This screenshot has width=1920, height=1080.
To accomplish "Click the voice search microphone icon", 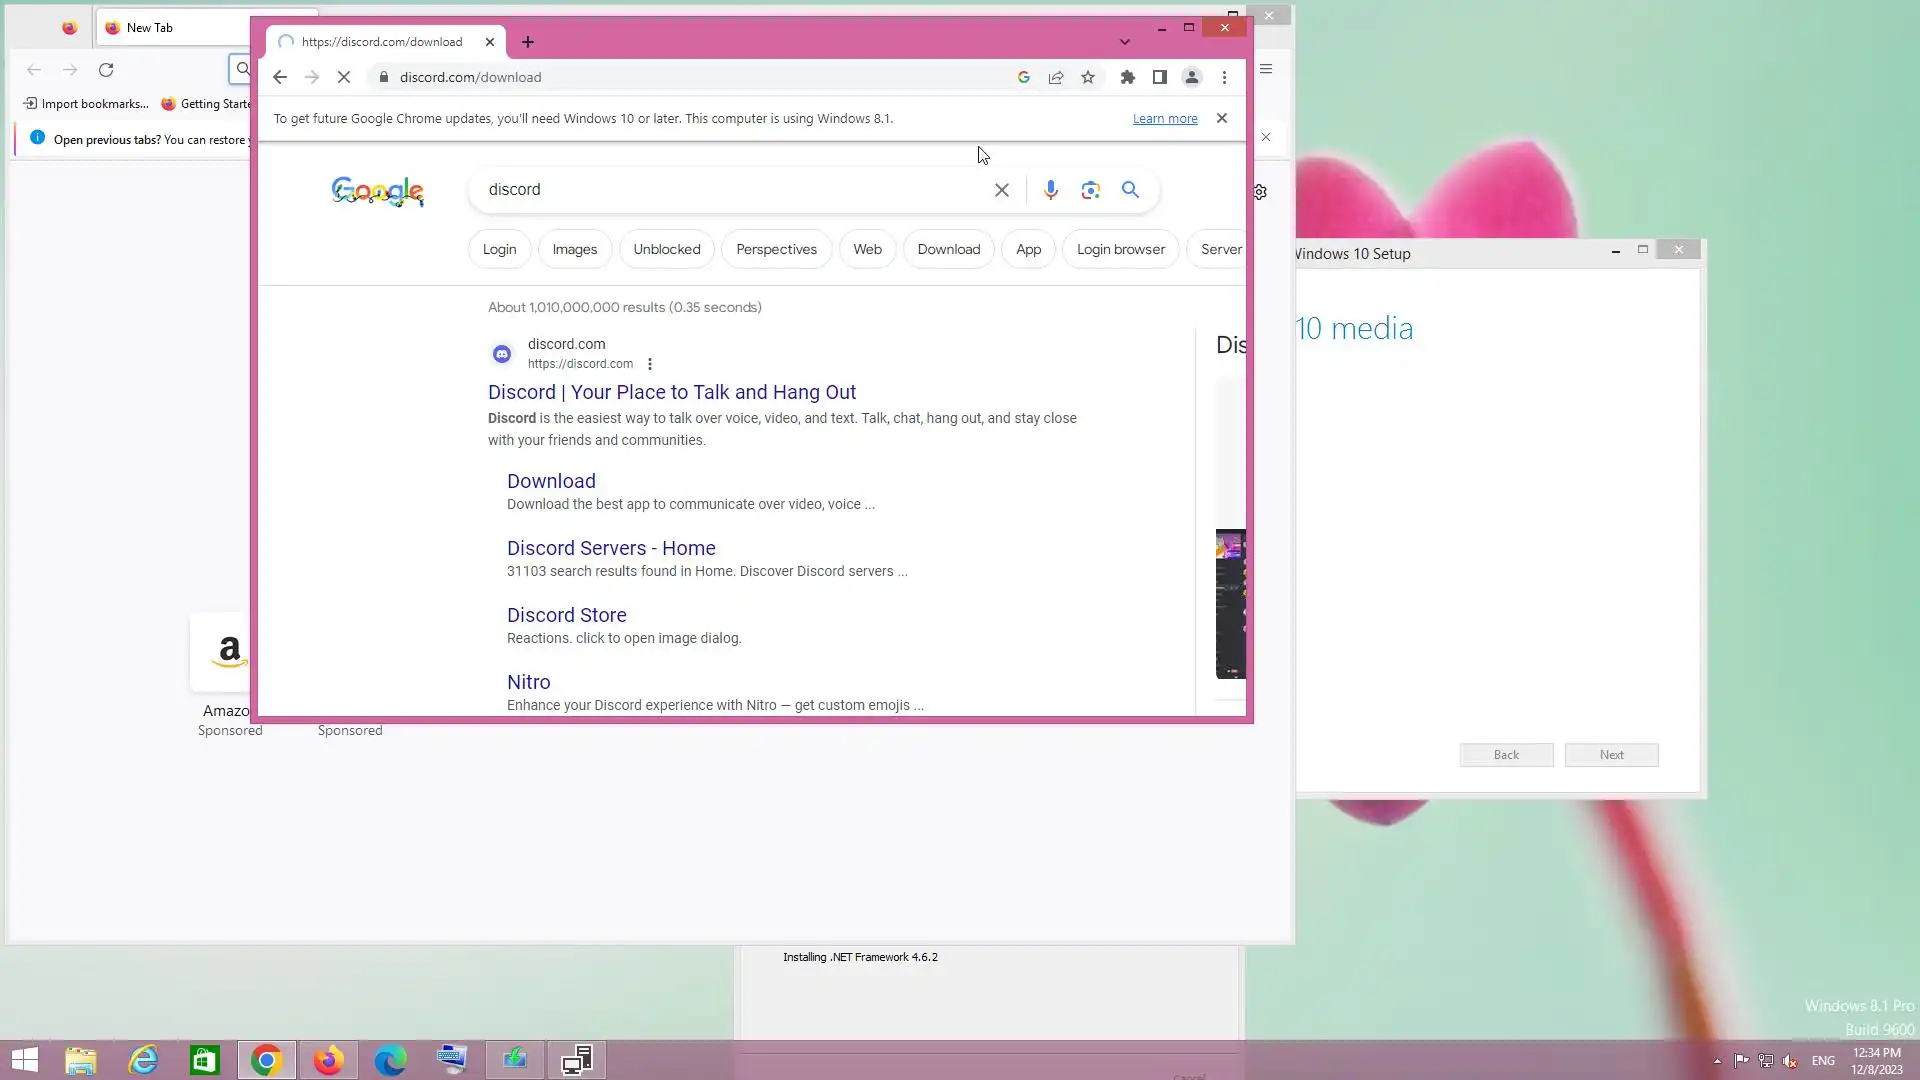I will pyautogui.click(x=1050, y=190).
